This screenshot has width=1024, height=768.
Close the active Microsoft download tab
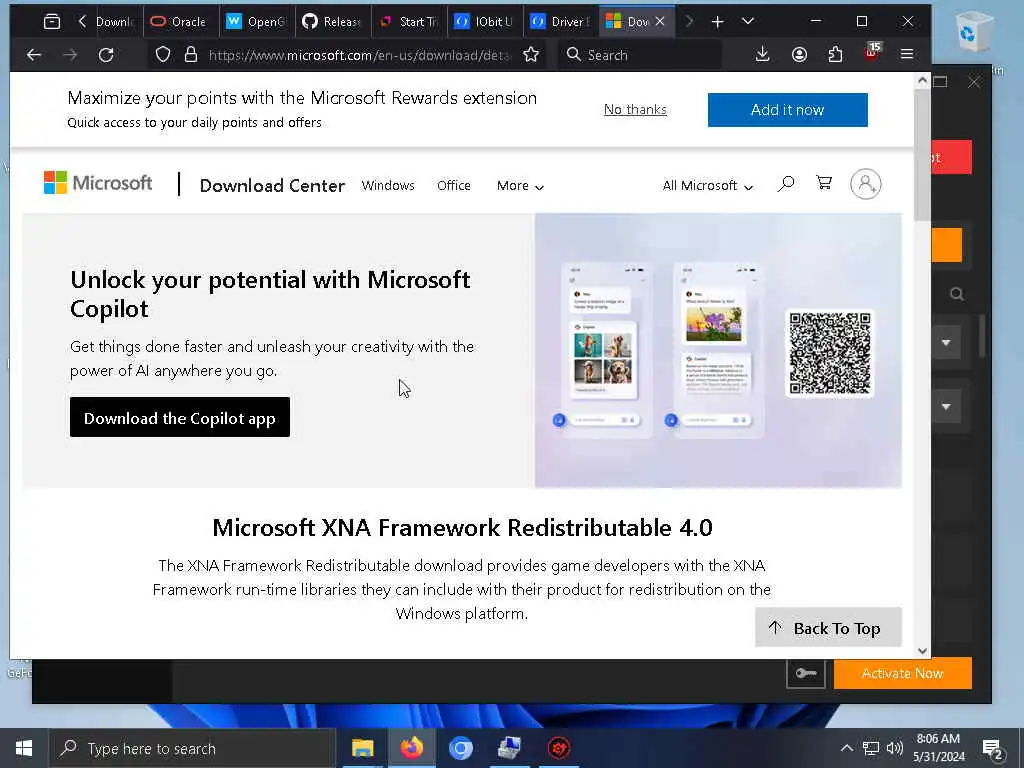pos(660,22)
